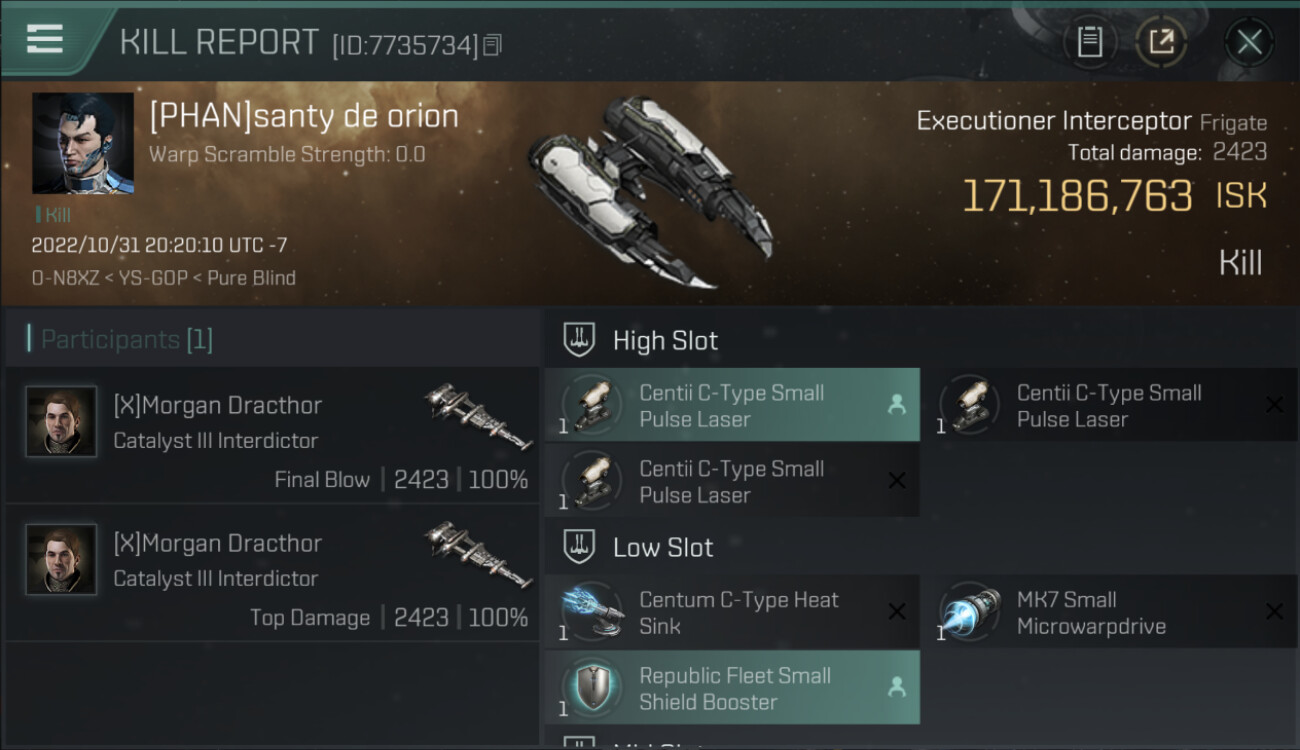Click the person icon on Shield Booster row
1300x750 pixels.
click(x=897, y=687)
